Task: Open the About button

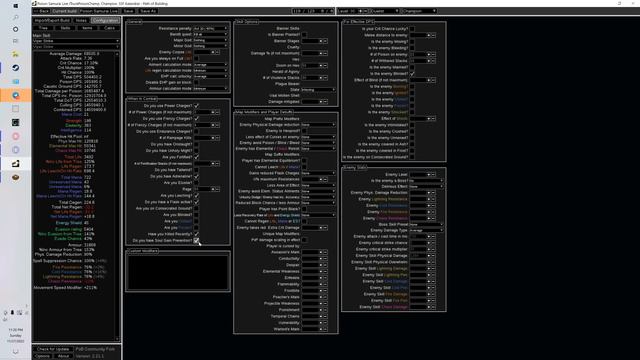Action: pos(63,356)
